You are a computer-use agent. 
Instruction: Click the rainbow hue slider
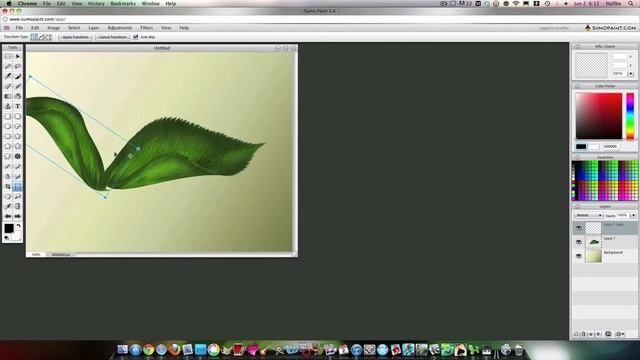pyautogui.click(x=630, y=116)
